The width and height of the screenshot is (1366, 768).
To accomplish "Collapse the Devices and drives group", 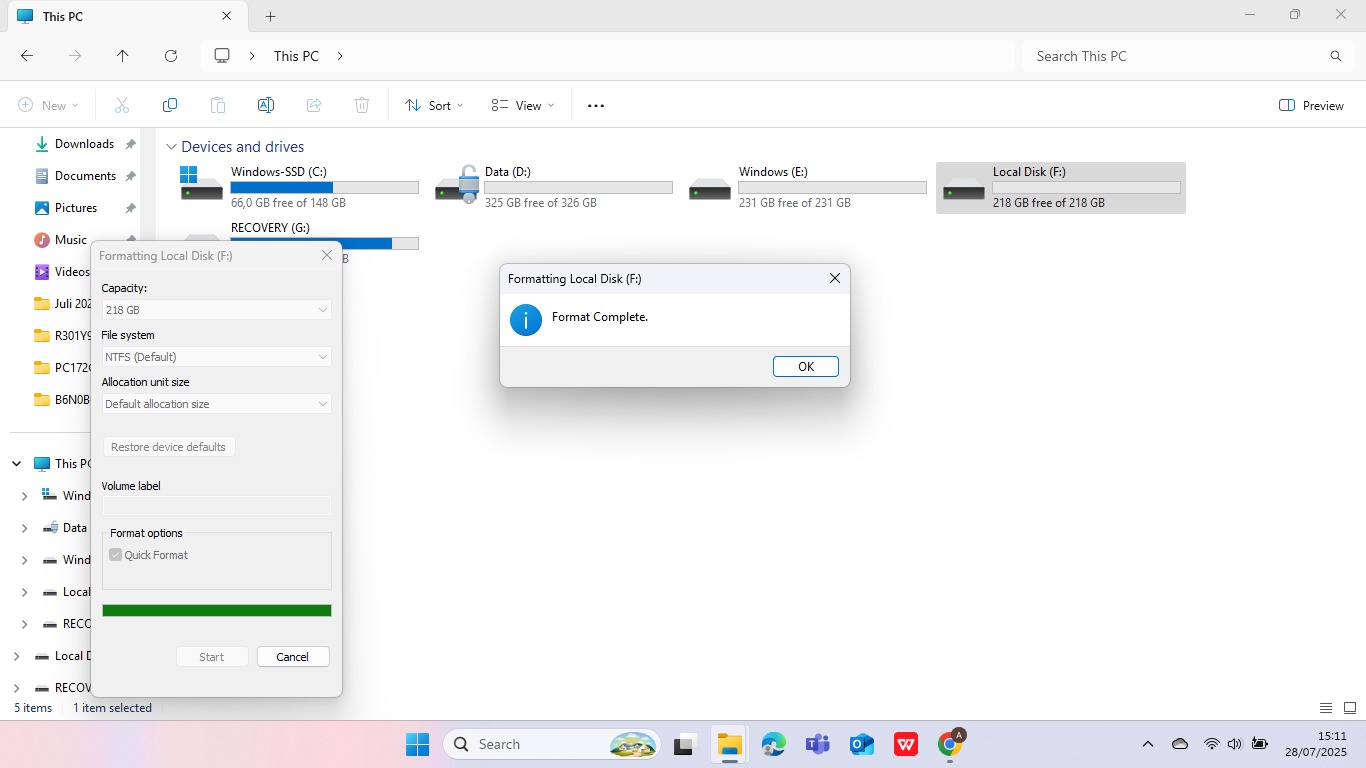I will pos(171,147).
